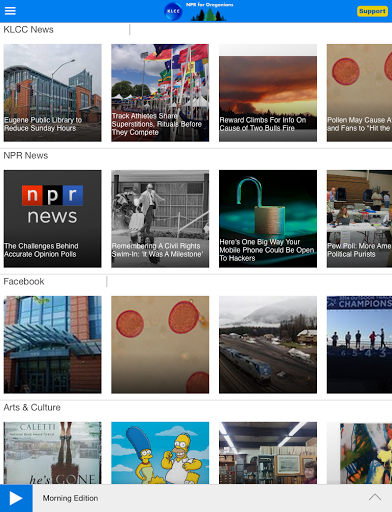
Task: Open Track Athletes Share Superstitions article
Action: [160, 93]
